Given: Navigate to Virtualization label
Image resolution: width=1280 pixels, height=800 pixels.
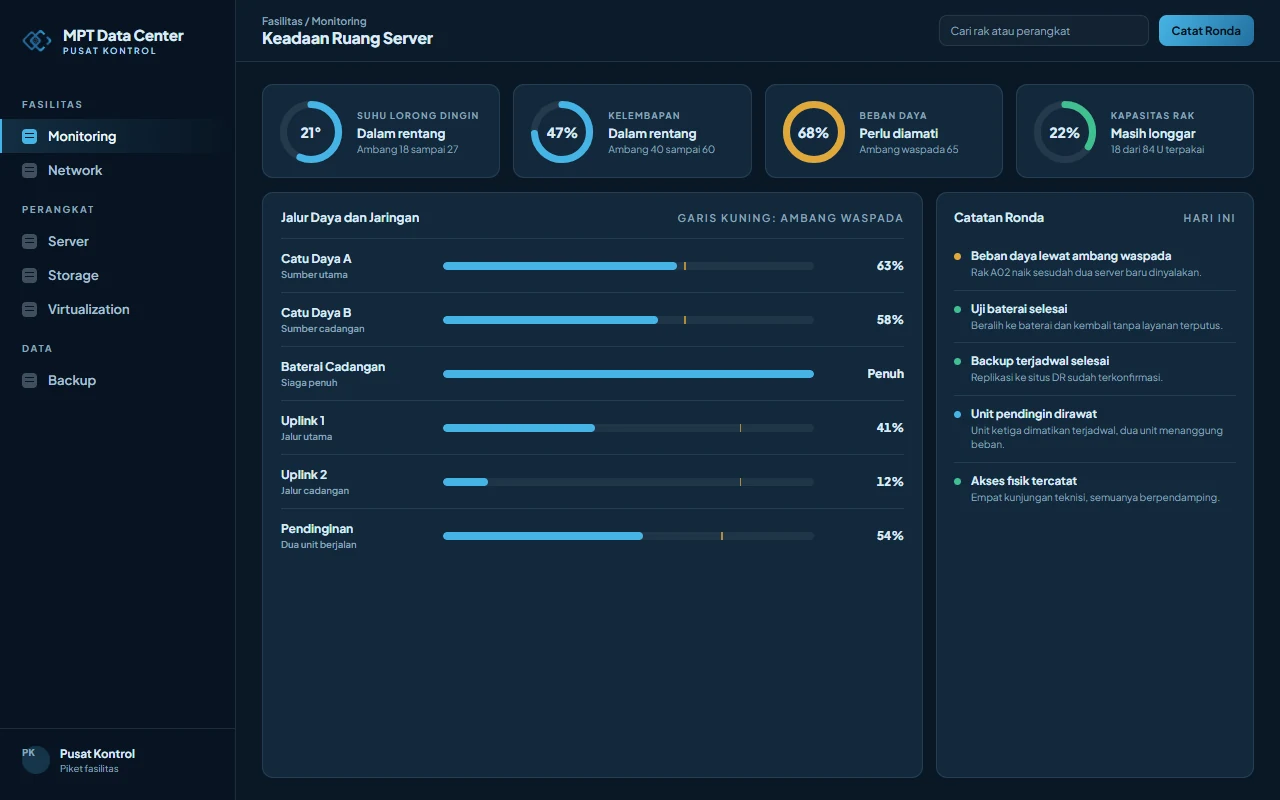Looking at the screenshot, I should (89, 309).
